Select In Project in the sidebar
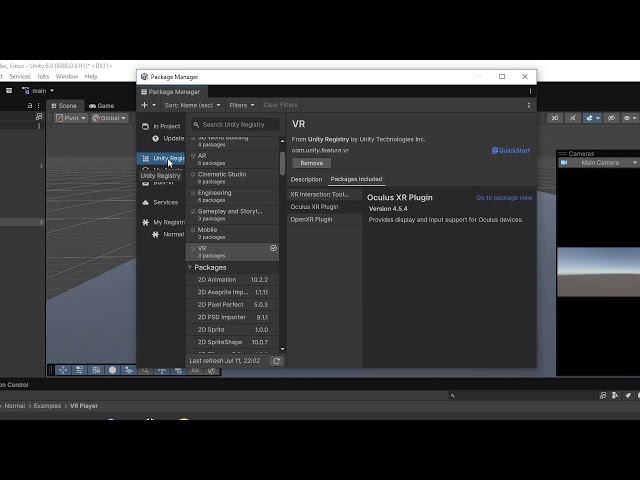640x480 pixels. (x=161, y=127)
